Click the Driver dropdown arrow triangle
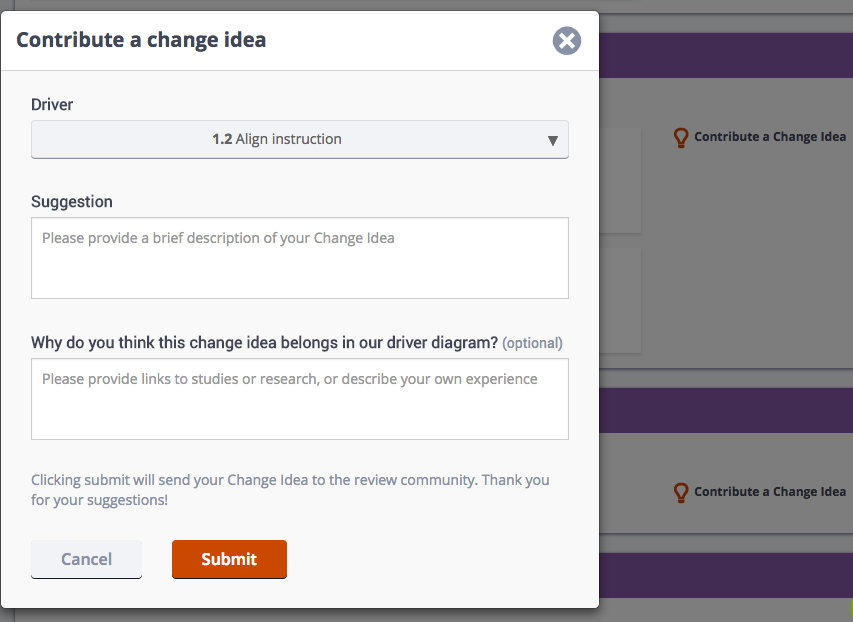853x622 pixels. click(x=553, y=141)
